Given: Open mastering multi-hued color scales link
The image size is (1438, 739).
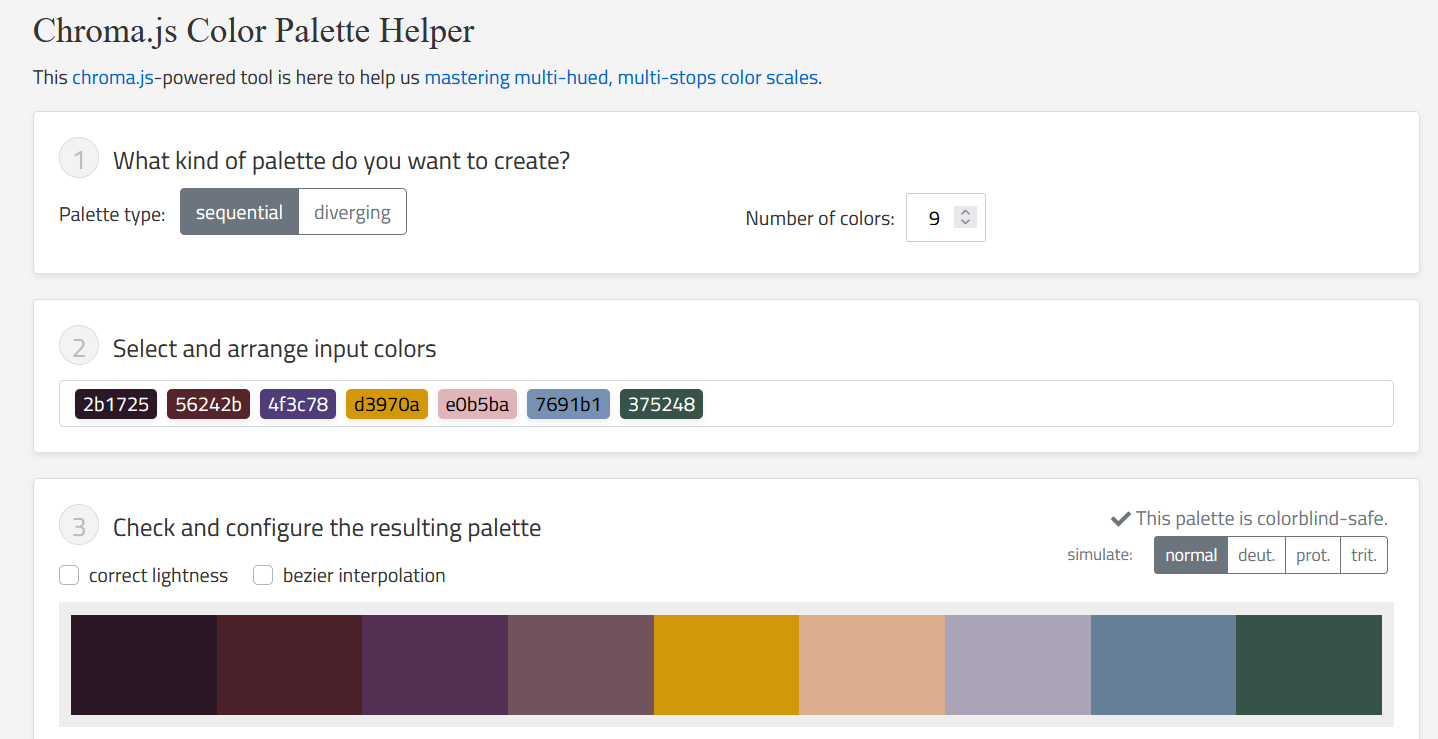Looking at the screenshot, I should pyautogui.click(x=621, y=77).
